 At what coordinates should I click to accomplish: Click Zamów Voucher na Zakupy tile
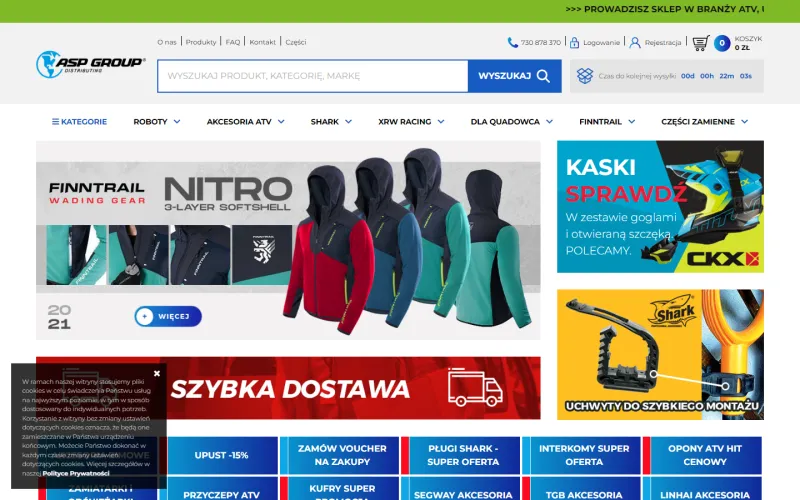[342, 455]
